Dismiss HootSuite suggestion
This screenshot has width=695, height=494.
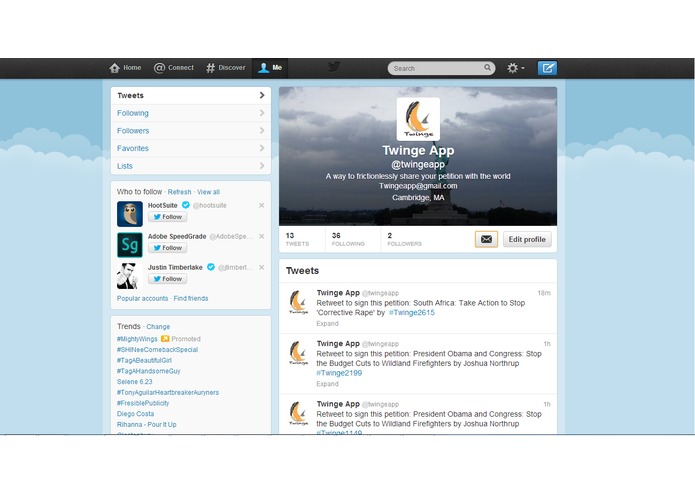point(262,205)
